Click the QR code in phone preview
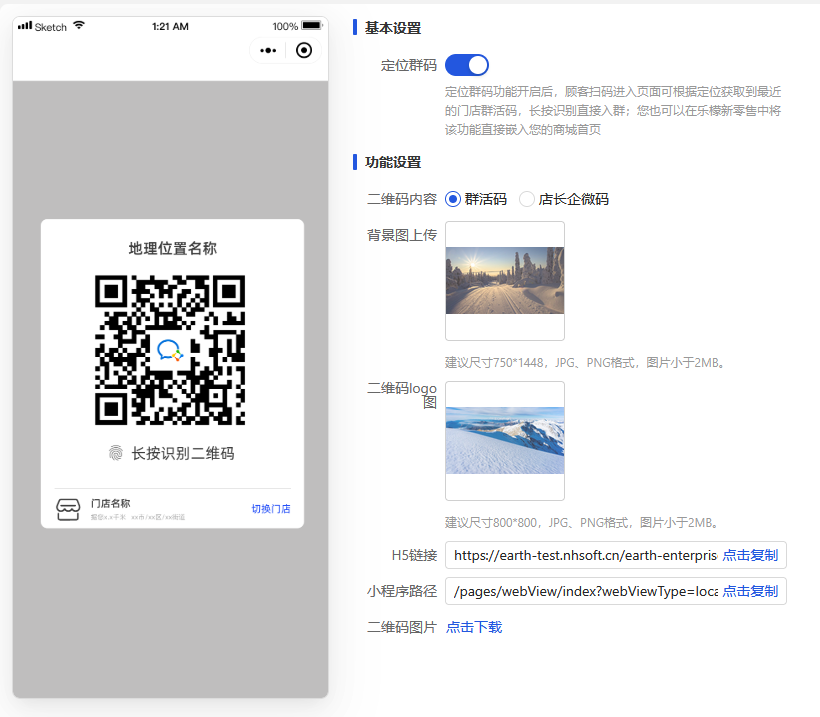 point(170,350)
